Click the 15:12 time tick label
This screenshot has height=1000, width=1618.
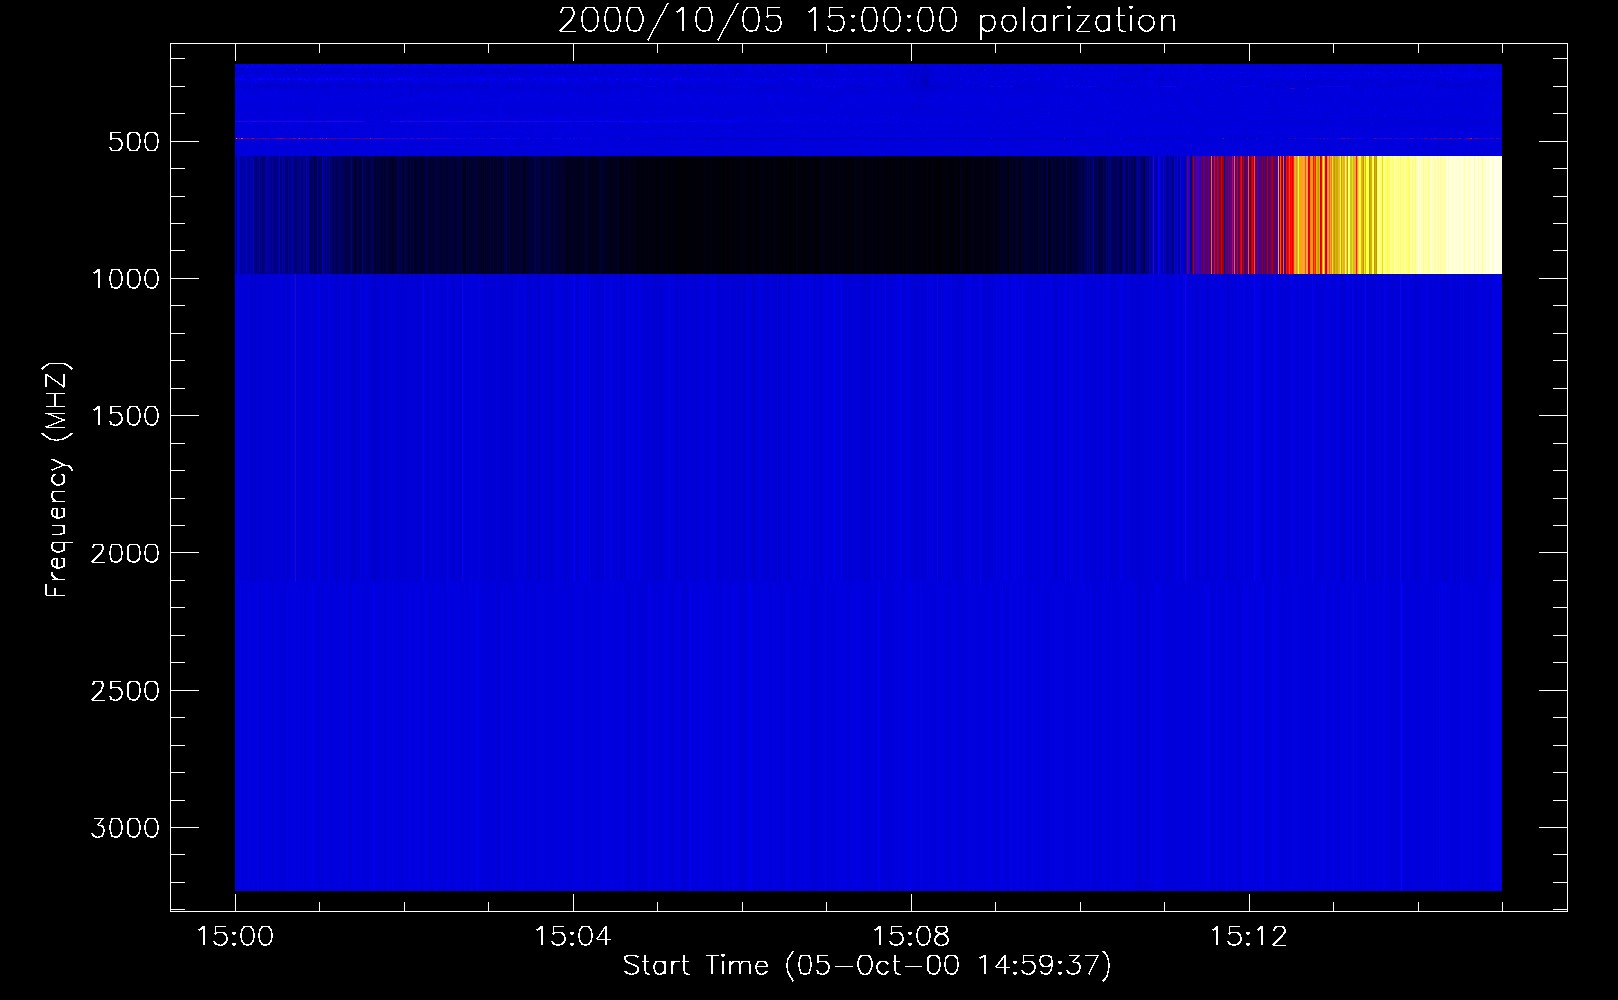1248,937
